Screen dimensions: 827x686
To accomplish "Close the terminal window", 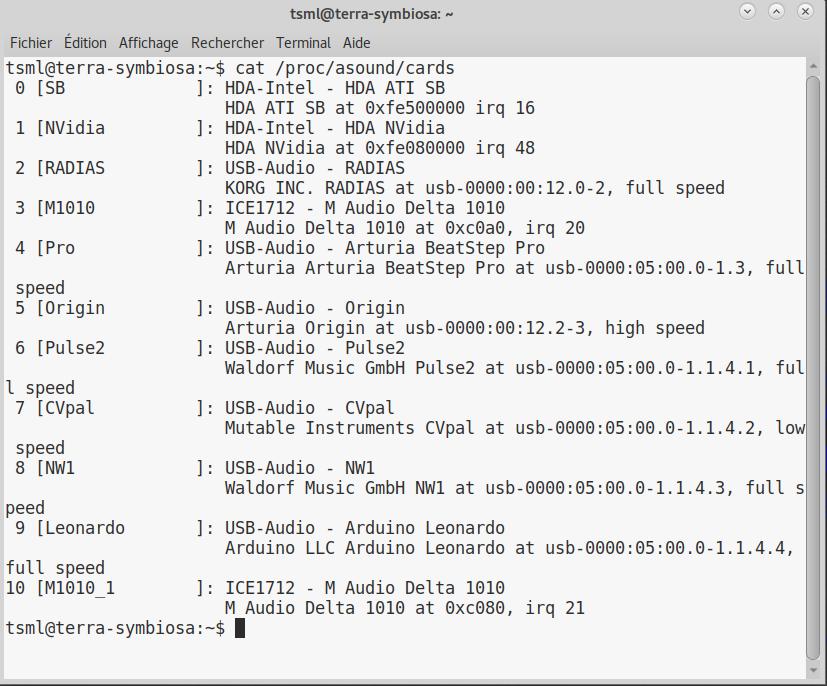I will (x=805, y=11).
